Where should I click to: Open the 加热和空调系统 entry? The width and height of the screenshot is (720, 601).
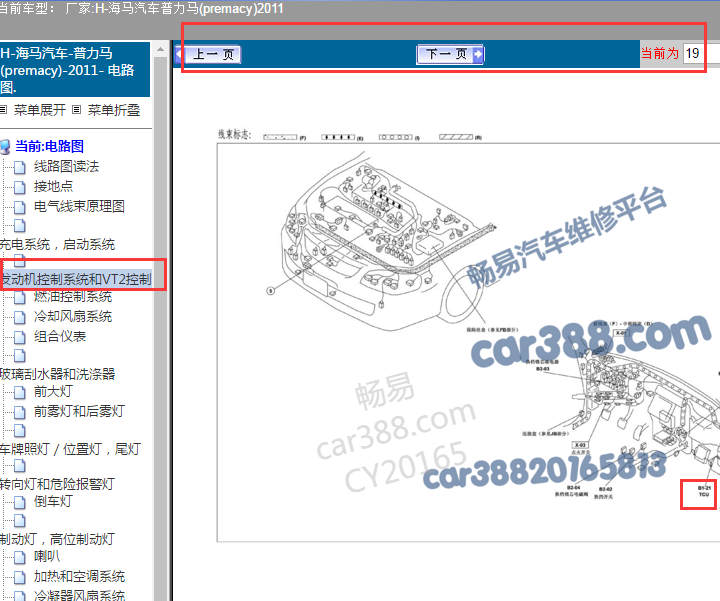79,576
